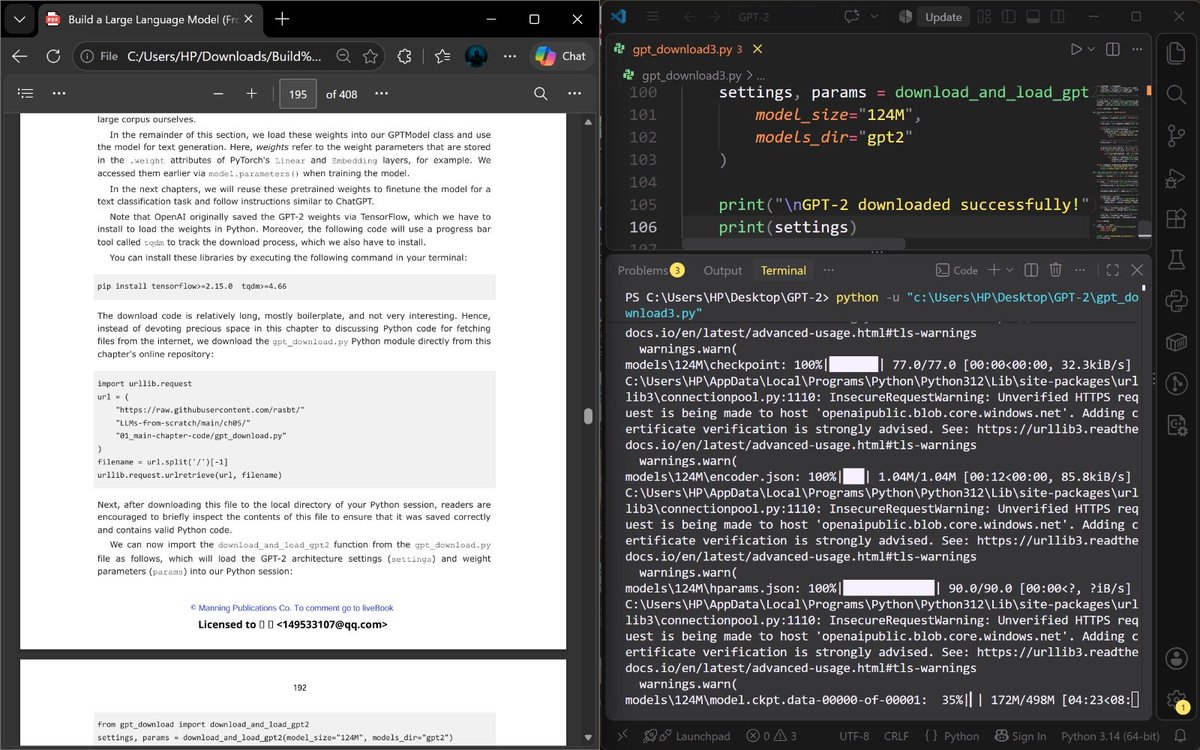
Task: Select Python 3.14 (64-bit) interpreter
Action: (x=1108, y=736)
